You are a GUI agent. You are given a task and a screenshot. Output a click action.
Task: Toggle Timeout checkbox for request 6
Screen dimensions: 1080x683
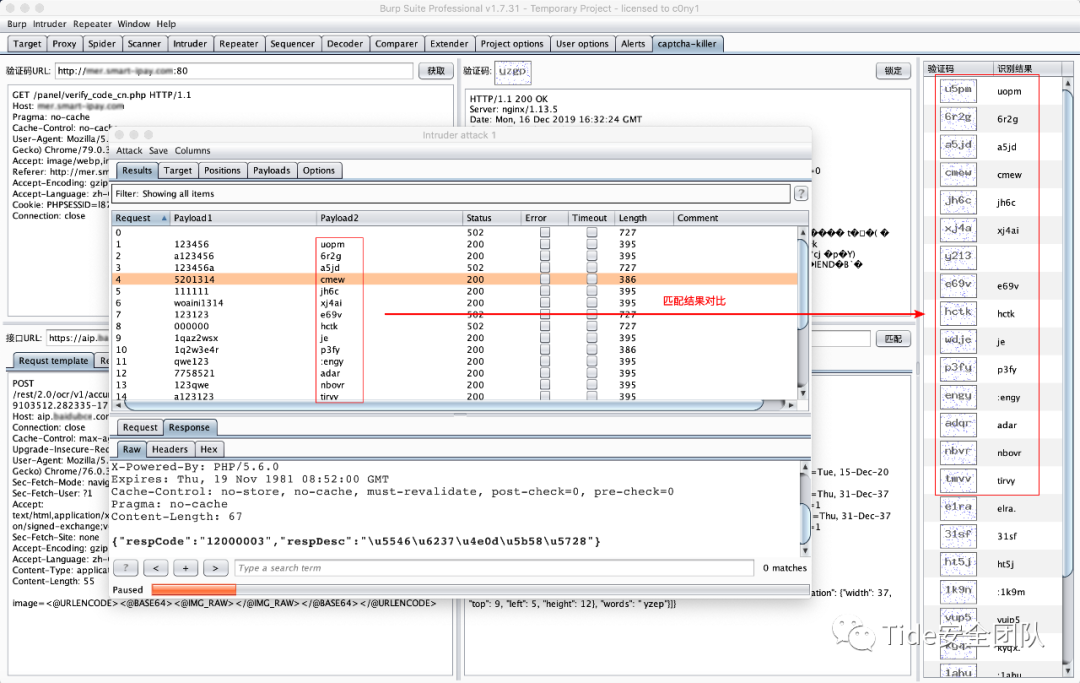point(592,303)
